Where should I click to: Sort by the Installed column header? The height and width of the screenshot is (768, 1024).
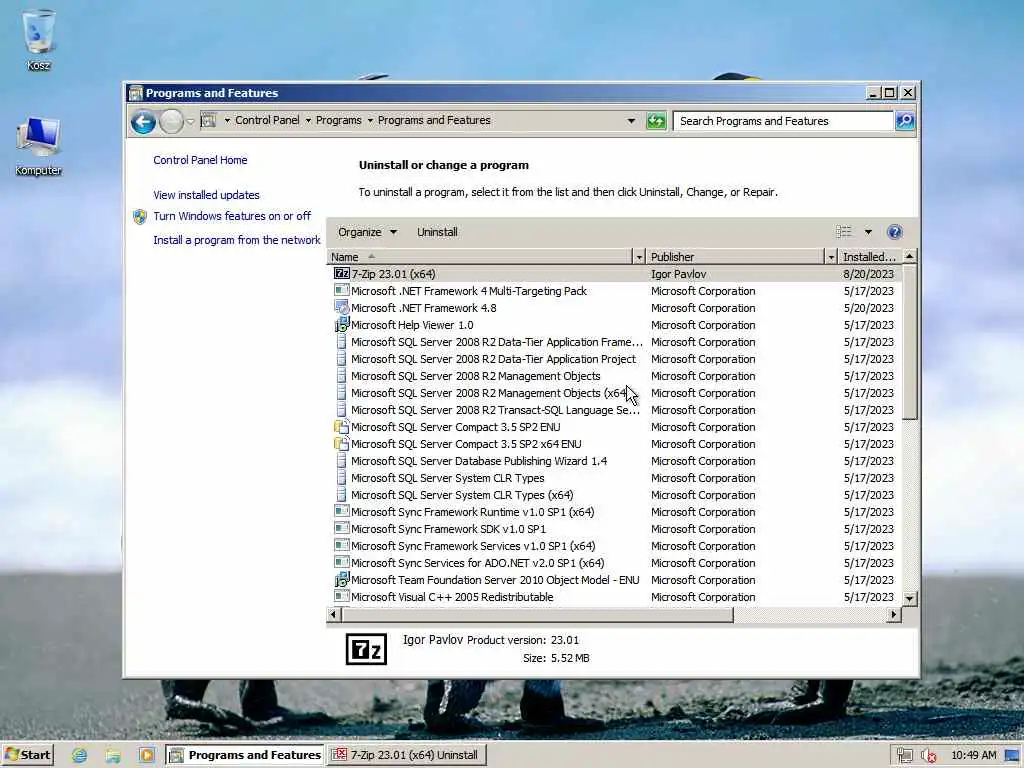(869, 257)
